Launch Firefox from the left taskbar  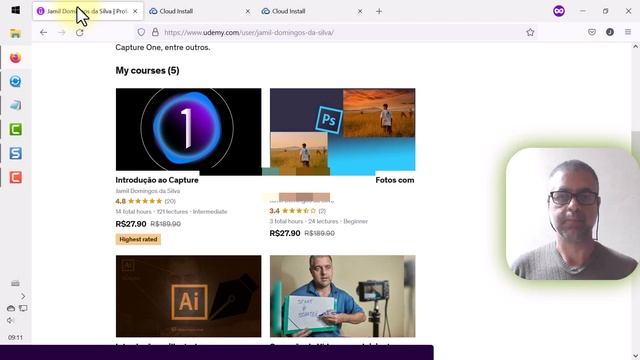(x=16, y=58)
